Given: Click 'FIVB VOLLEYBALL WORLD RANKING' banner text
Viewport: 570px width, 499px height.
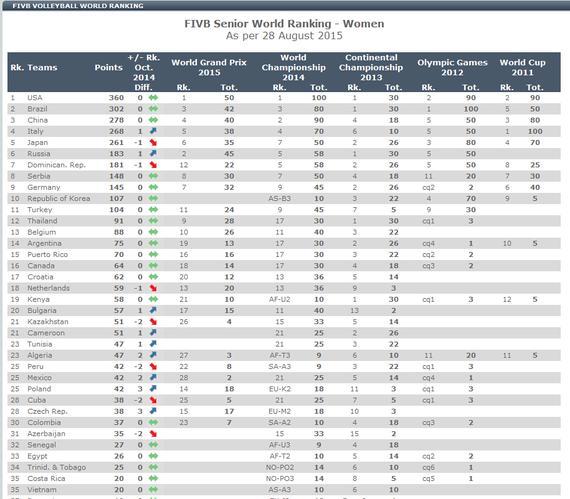Looking at the screenshot, I should [x=78, y=5].
